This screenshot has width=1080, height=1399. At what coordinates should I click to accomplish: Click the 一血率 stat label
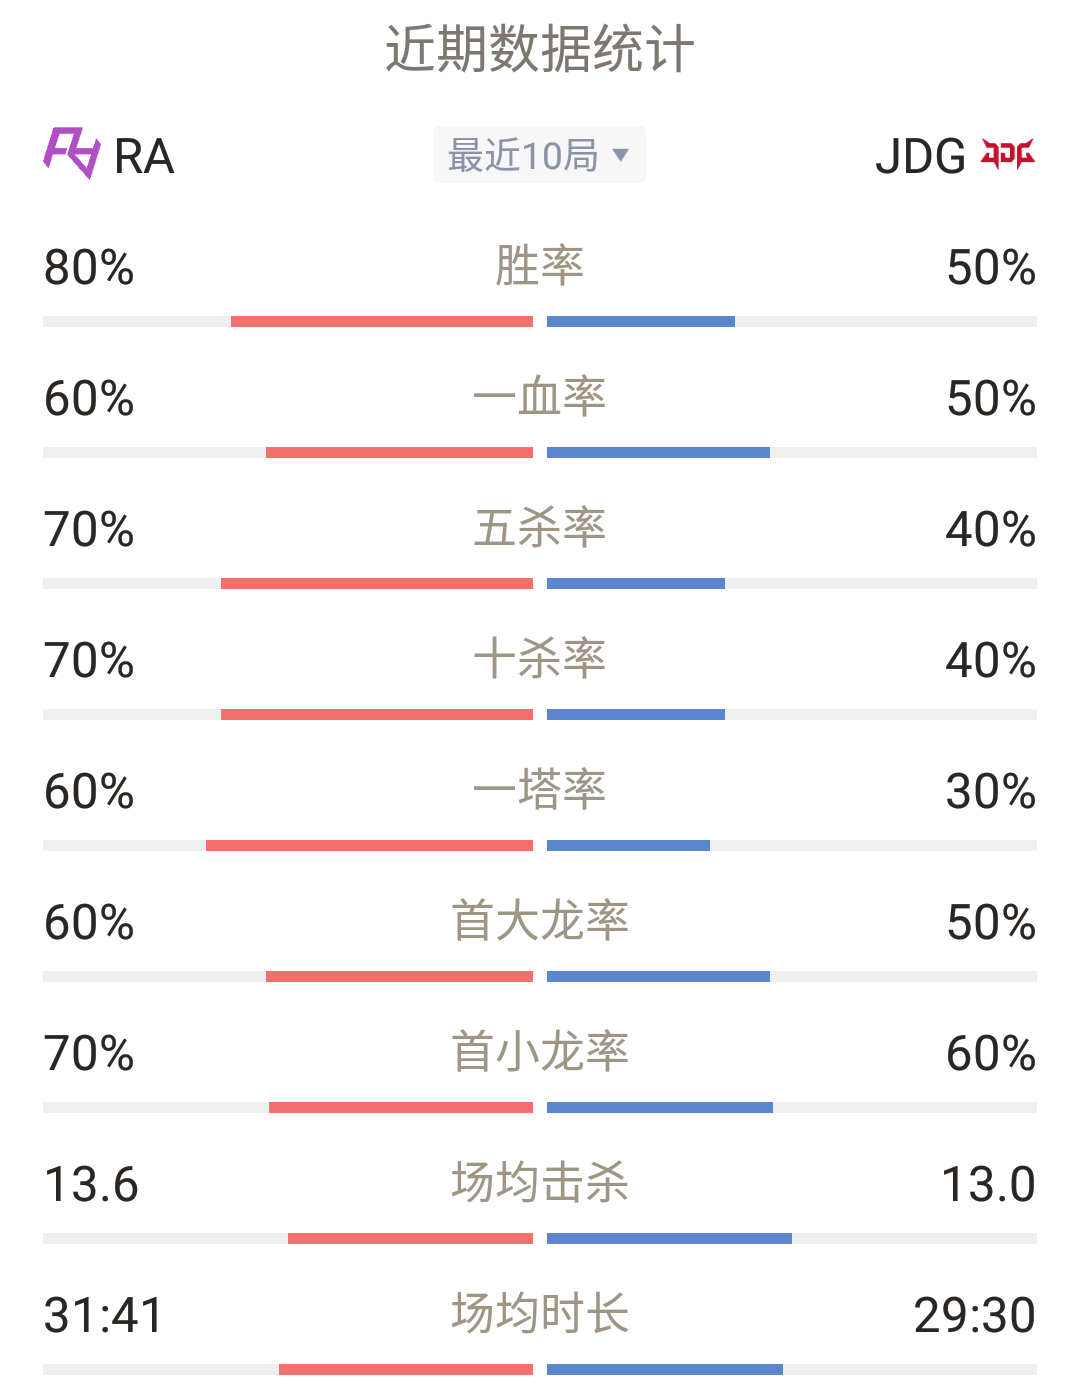click(540, 397)
